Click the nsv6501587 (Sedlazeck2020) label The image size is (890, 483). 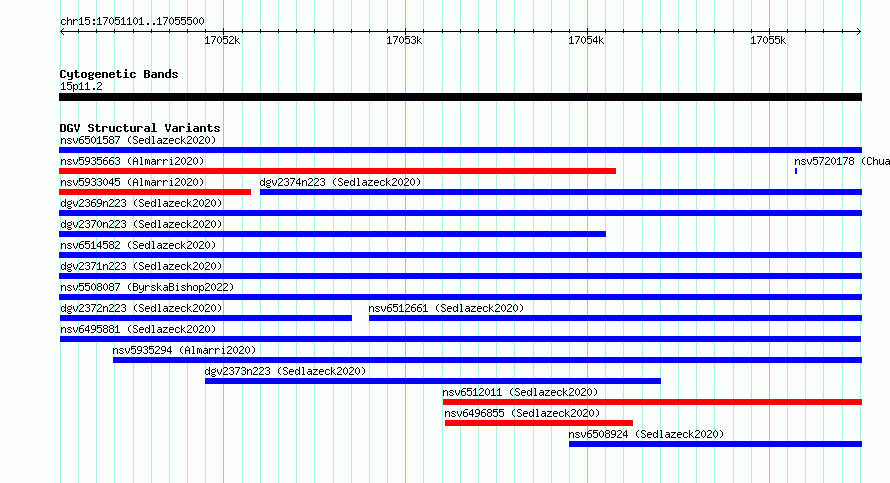tap(138, 140)
